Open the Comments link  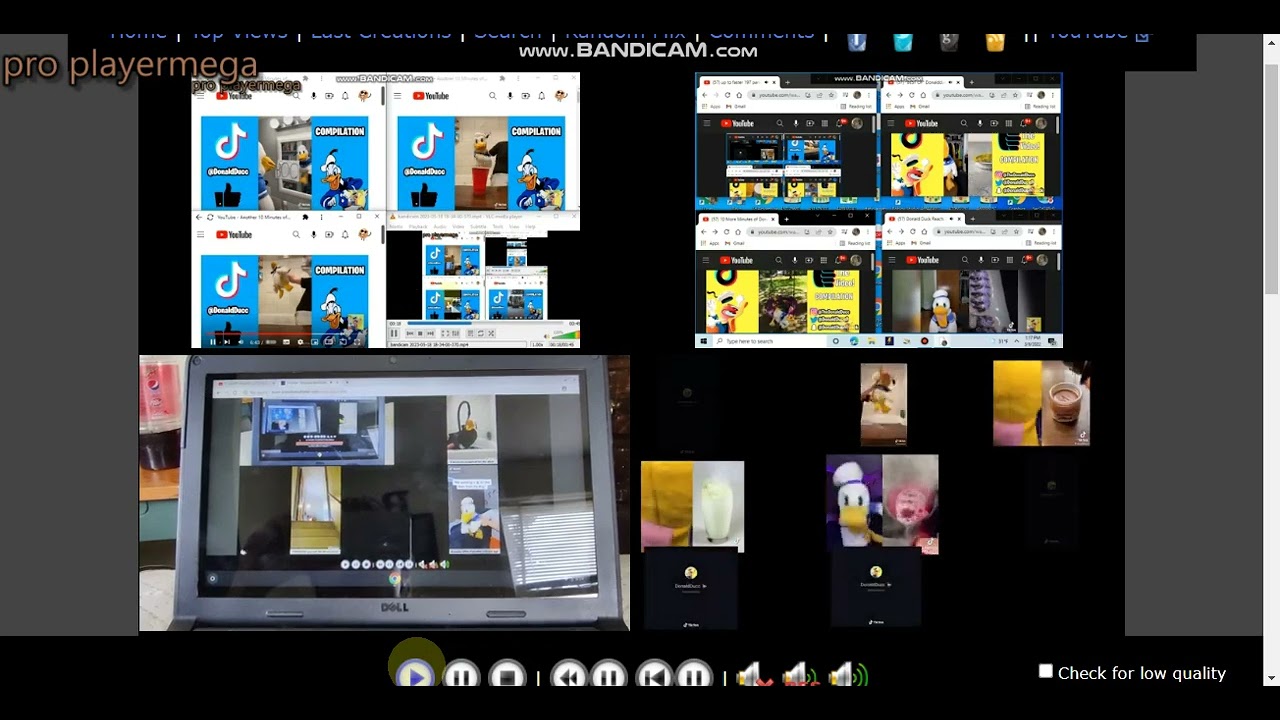tap(762, 34)
